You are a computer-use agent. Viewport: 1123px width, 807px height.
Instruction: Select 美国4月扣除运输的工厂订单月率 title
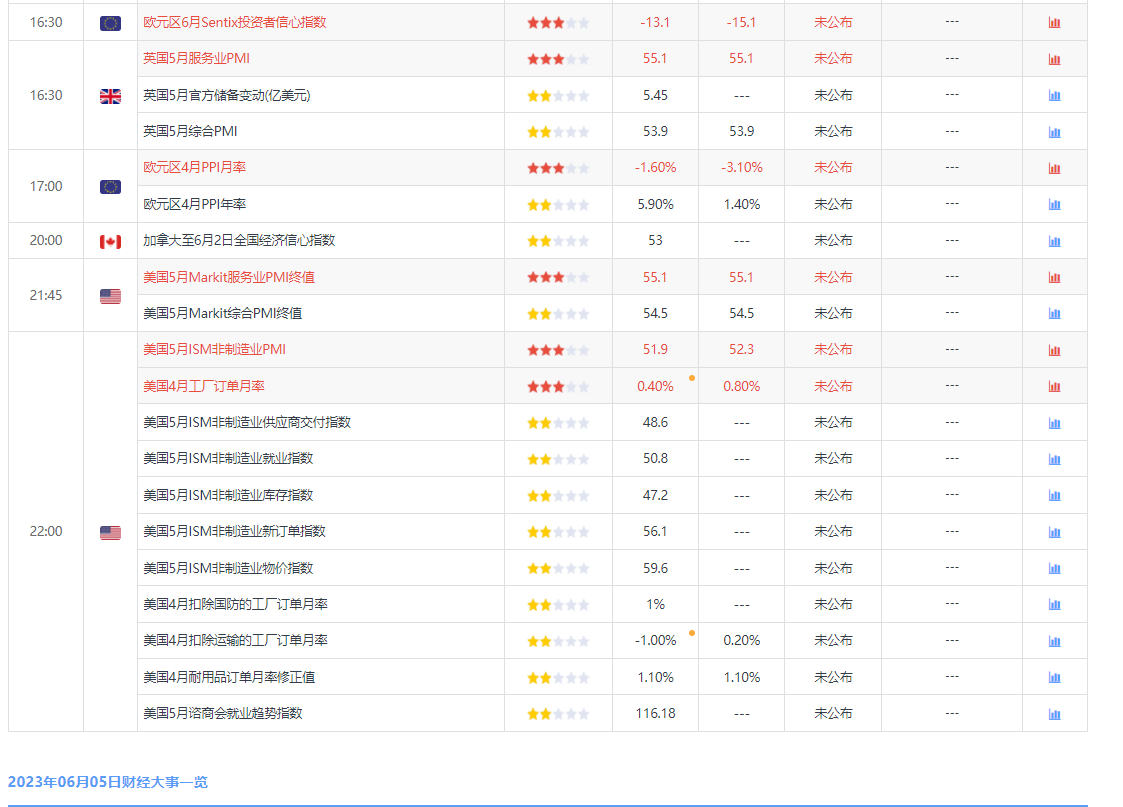pos(236,639)
